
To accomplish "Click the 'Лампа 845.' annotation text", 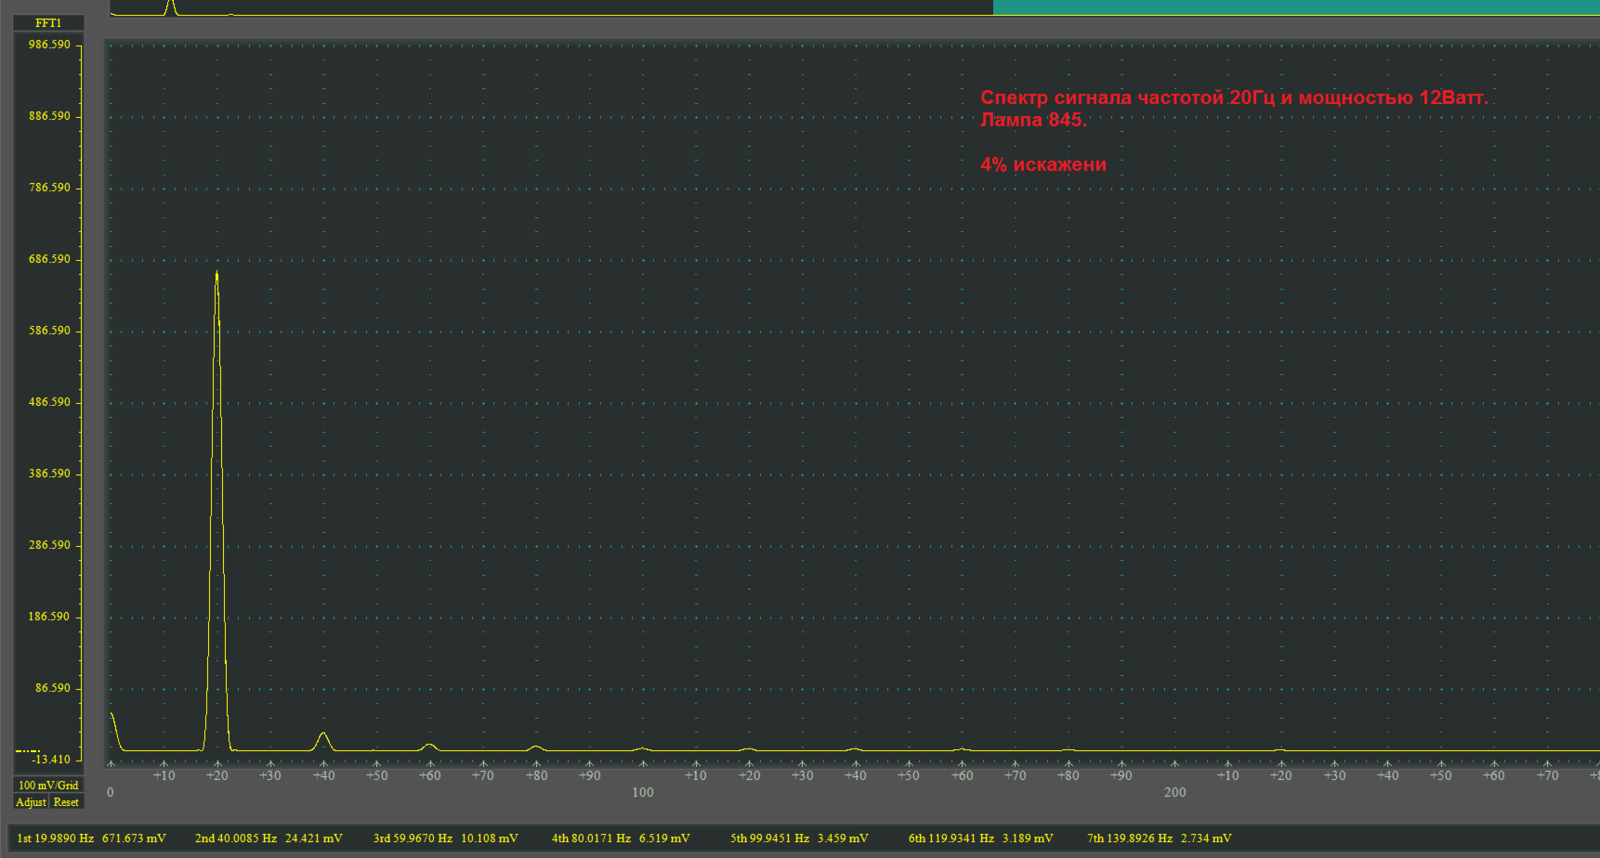I will pos(1033,120).
